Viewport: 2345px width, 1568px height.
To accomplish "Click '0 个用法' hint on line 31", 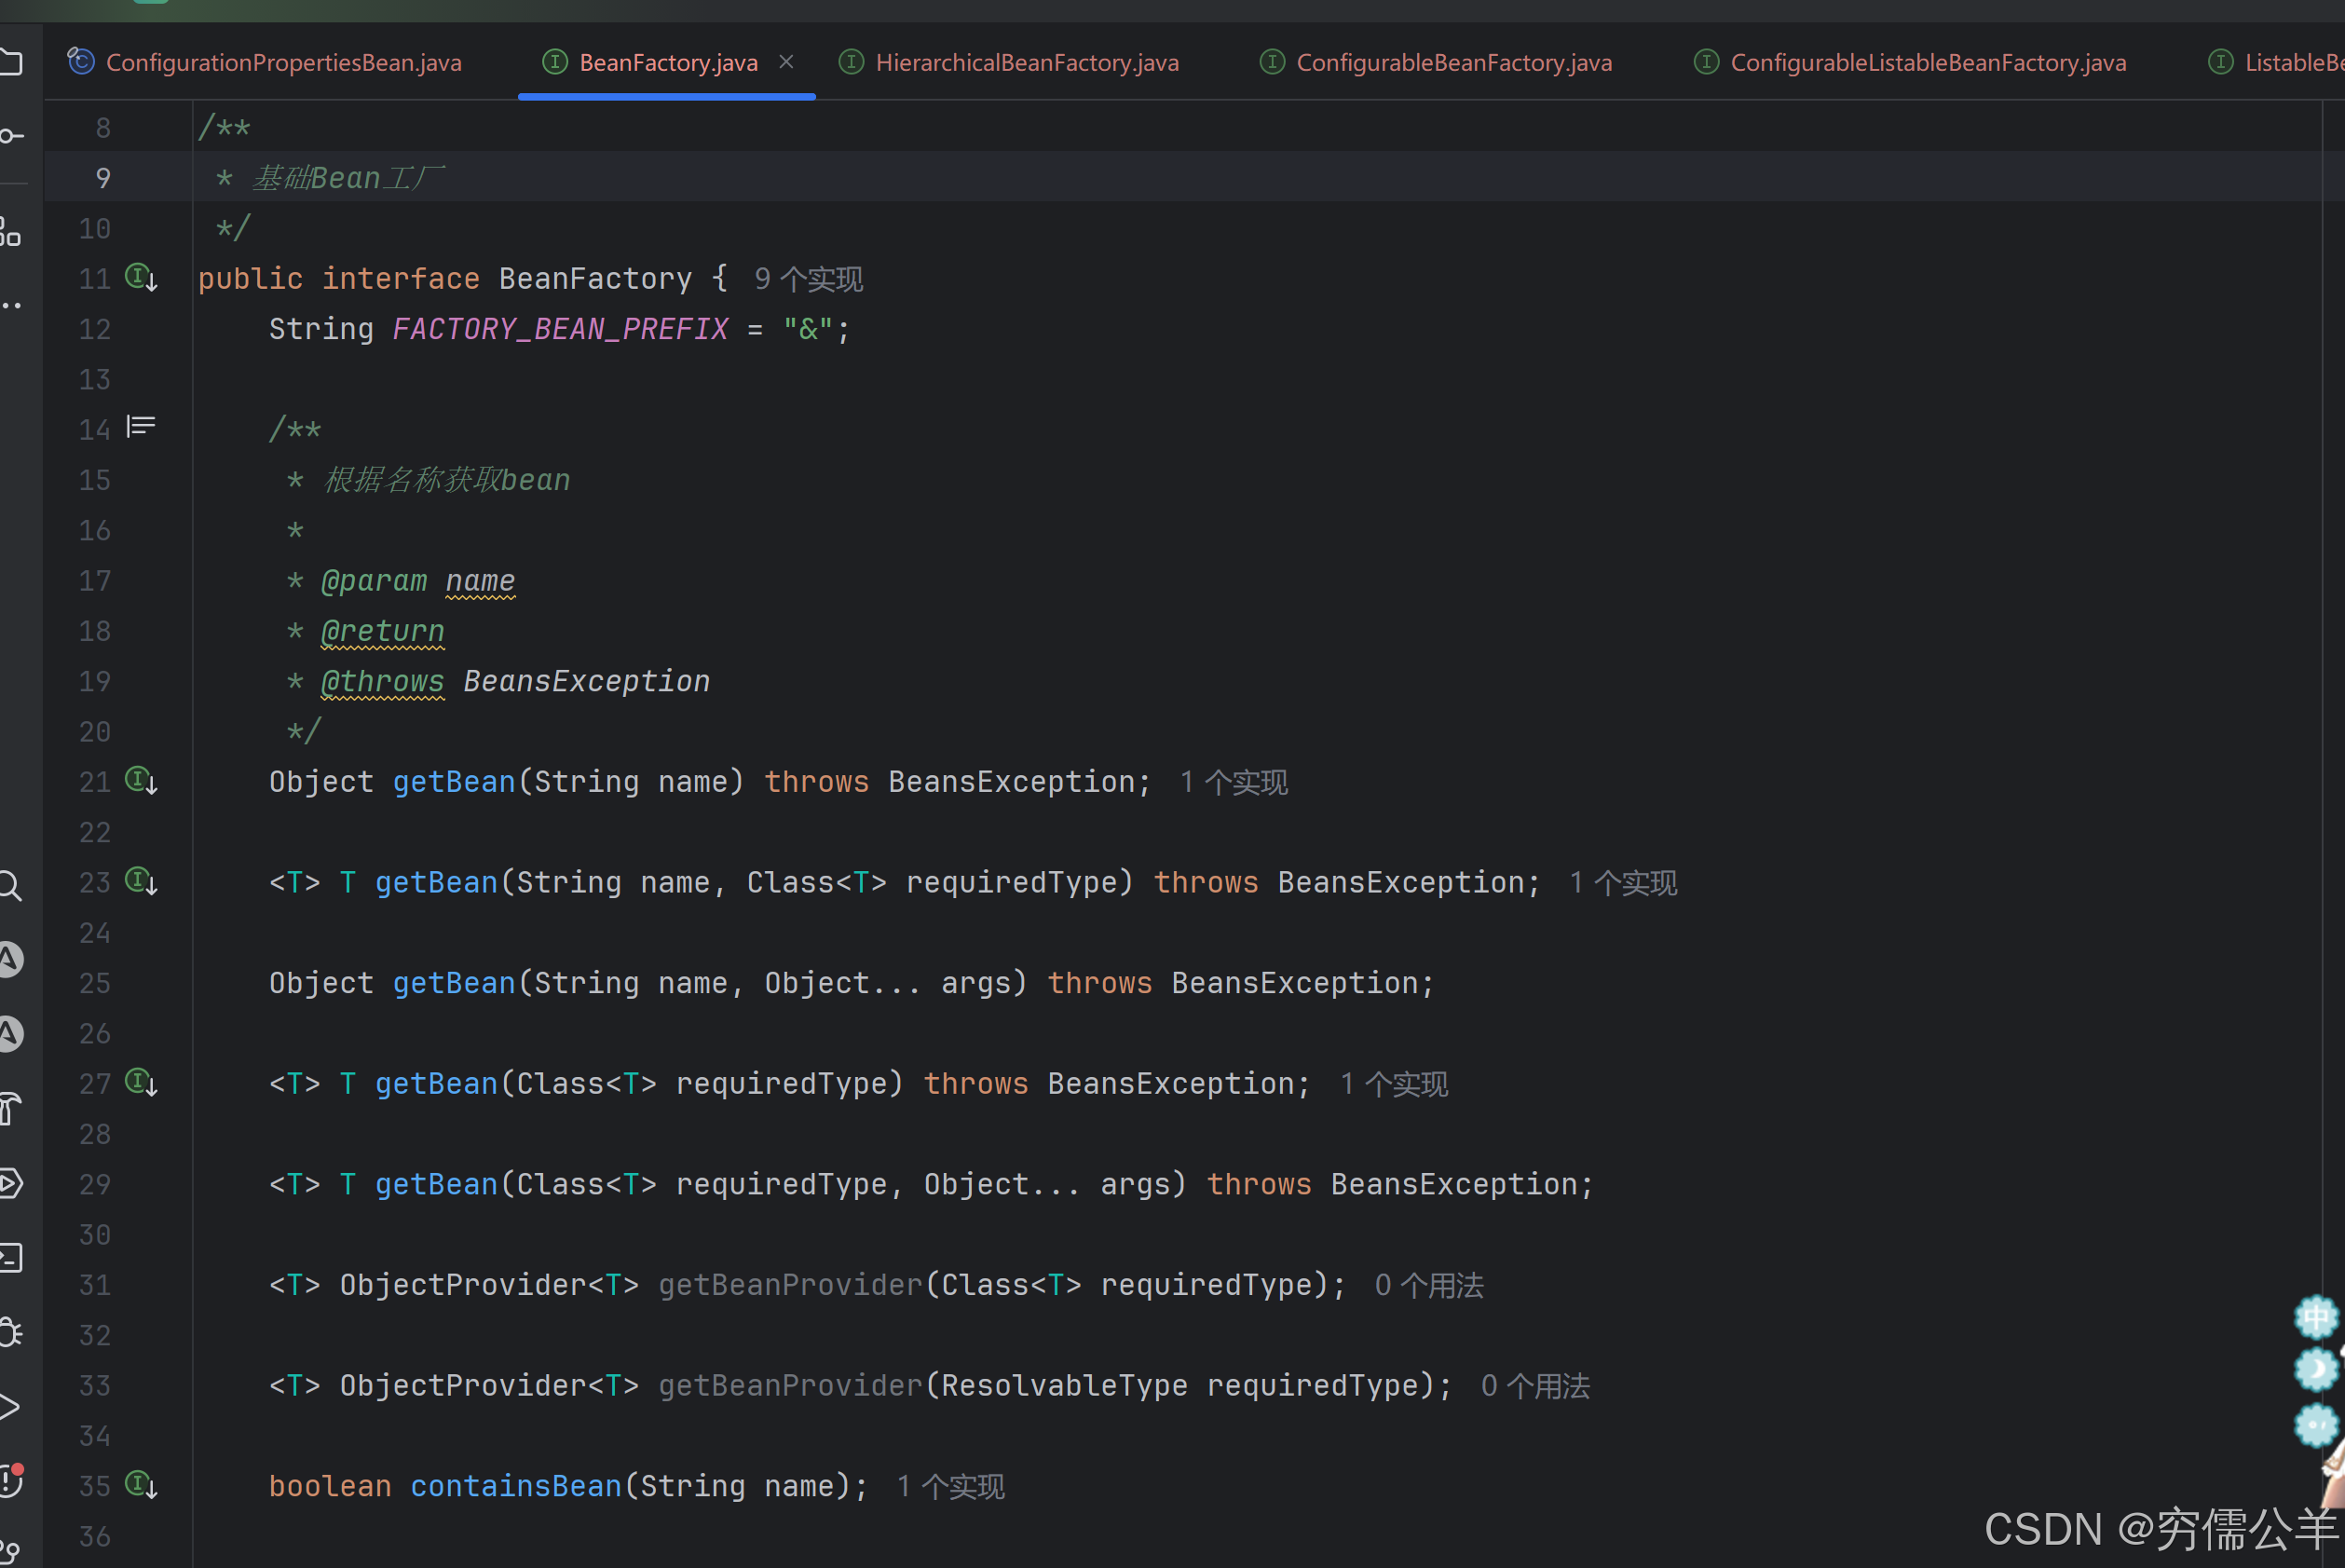I will coord(1428,1286).
